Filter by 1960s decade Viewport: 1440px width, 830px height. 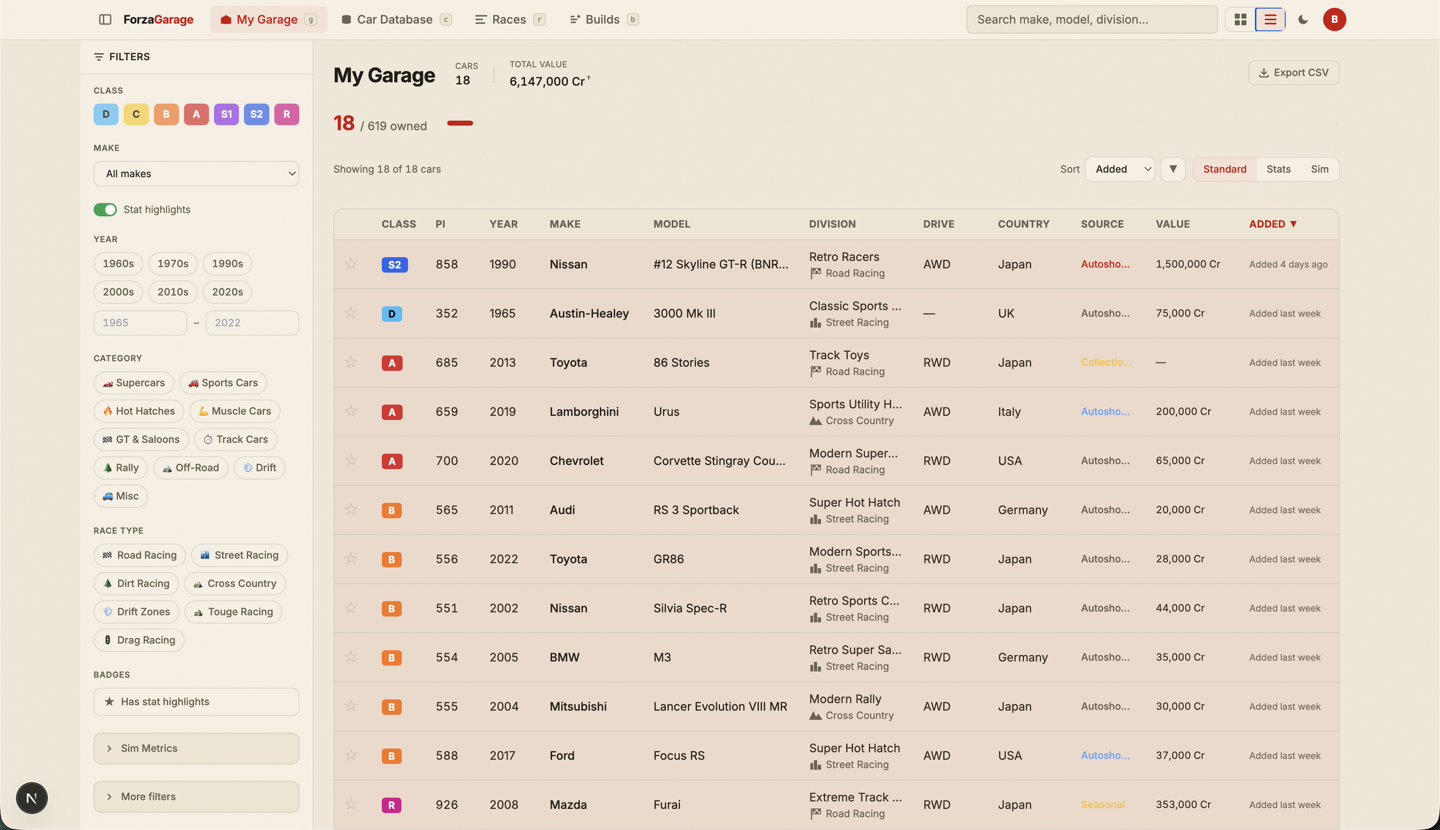[118, 264]
